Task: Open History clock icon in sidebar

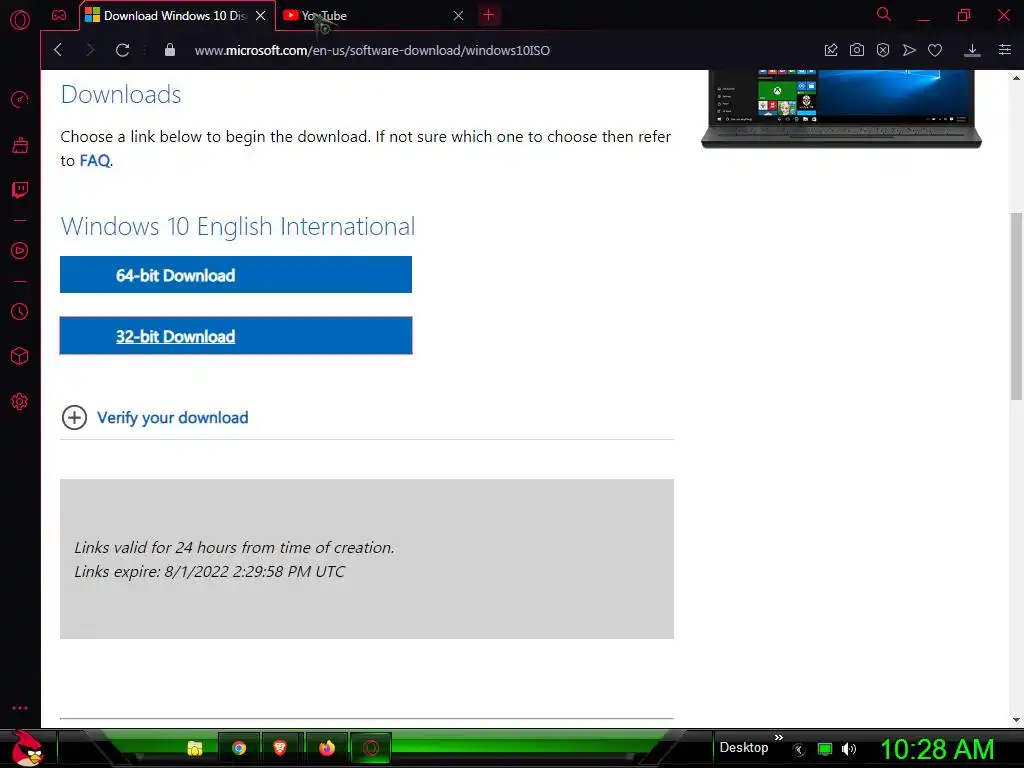Action: [20, 312]
